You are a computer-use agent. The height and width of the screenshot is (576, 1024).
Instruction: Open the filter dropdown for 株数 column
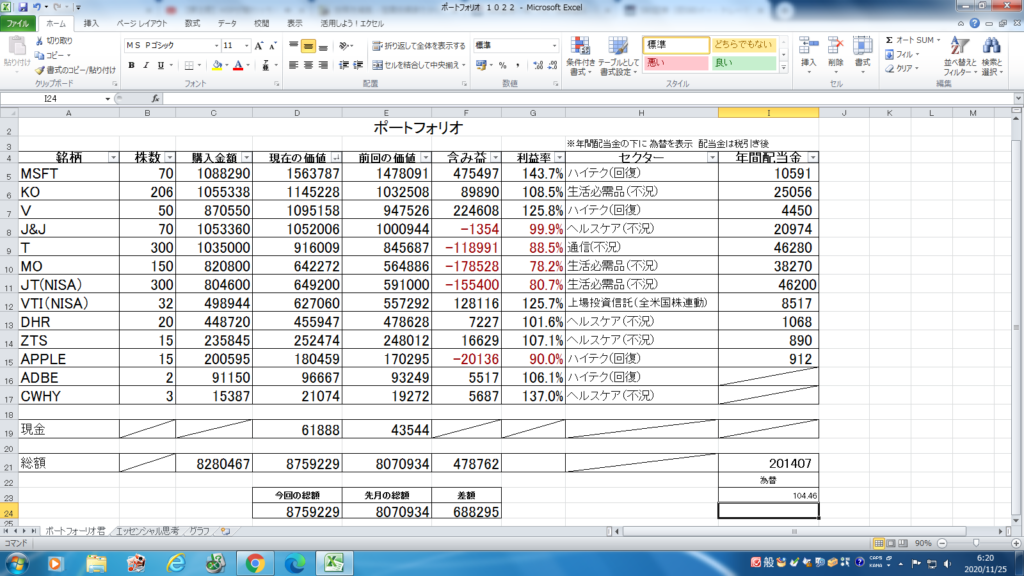pos(169,158)
